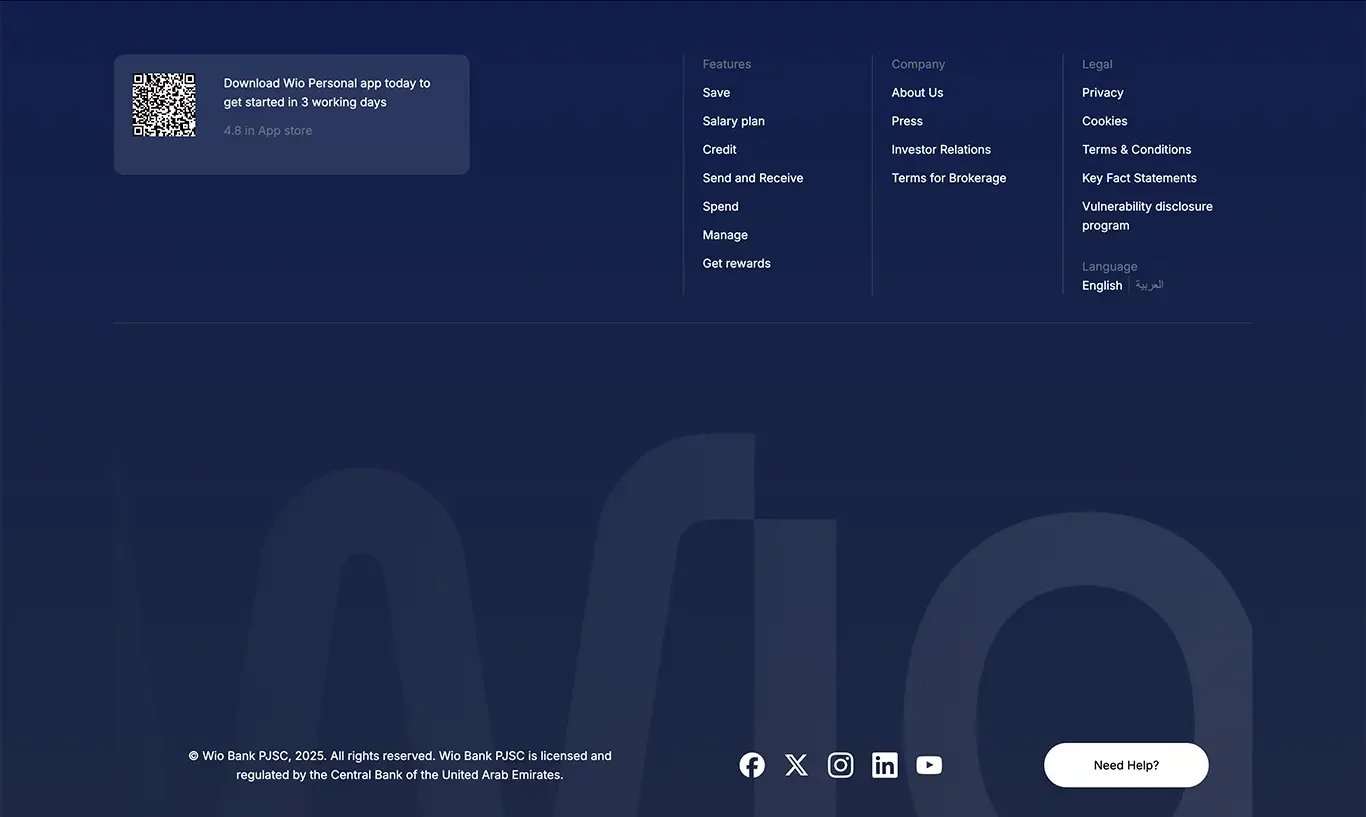This screenshot has width=1366, height=817.
Task: Click the Legal column heading
Action: pos(1097,64)
